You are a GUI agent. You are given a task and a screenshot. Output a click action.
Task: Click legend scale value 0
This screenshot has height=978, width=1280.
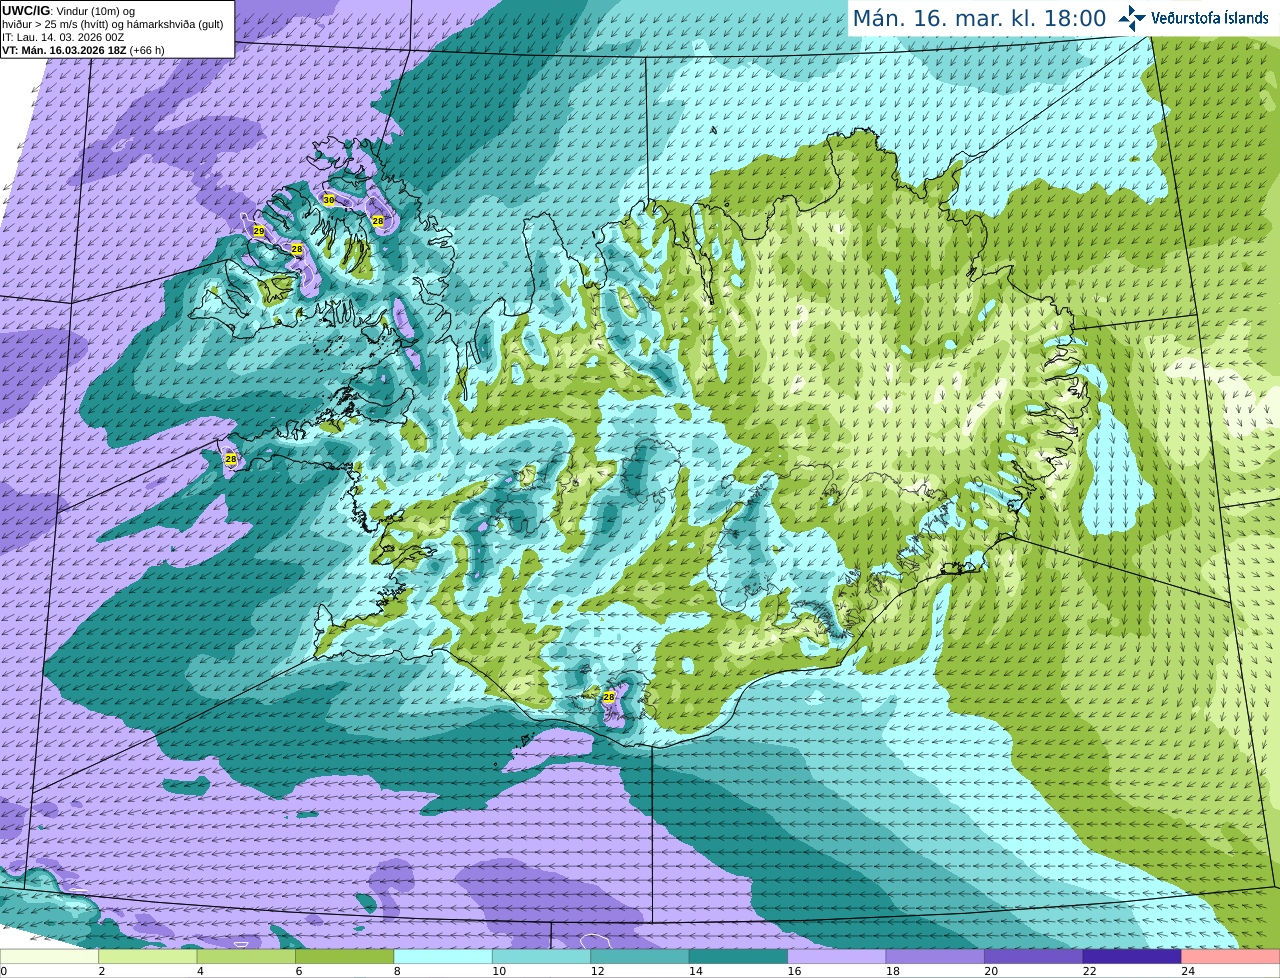click(x=3, y=971)
